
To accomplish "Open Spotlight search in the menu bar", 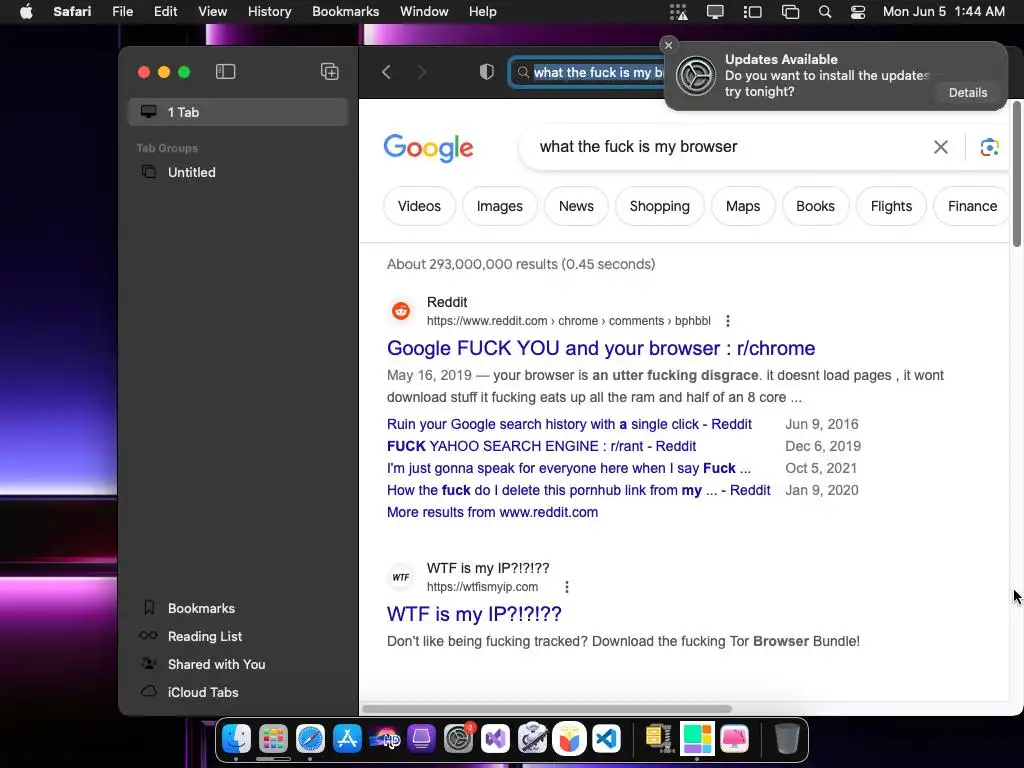I will point(825,12).
